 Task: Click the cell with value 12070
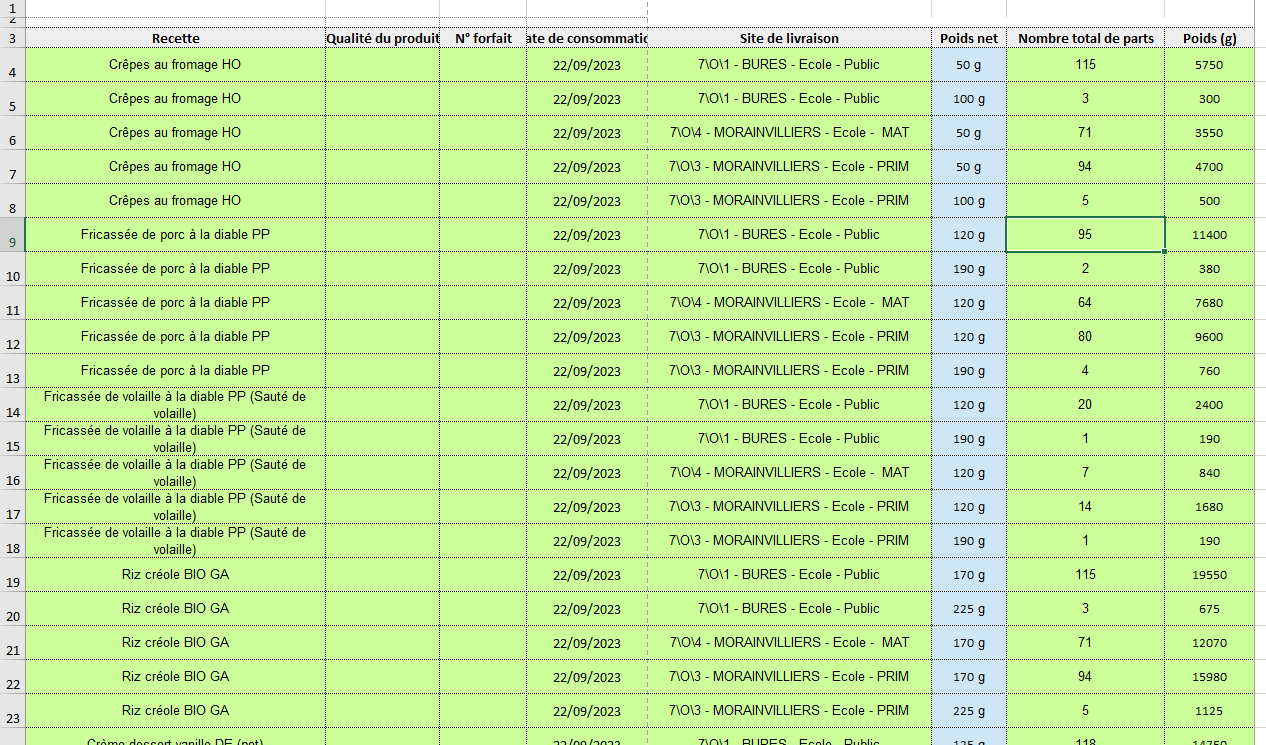pyautogui.click(x=1209, y=643)
